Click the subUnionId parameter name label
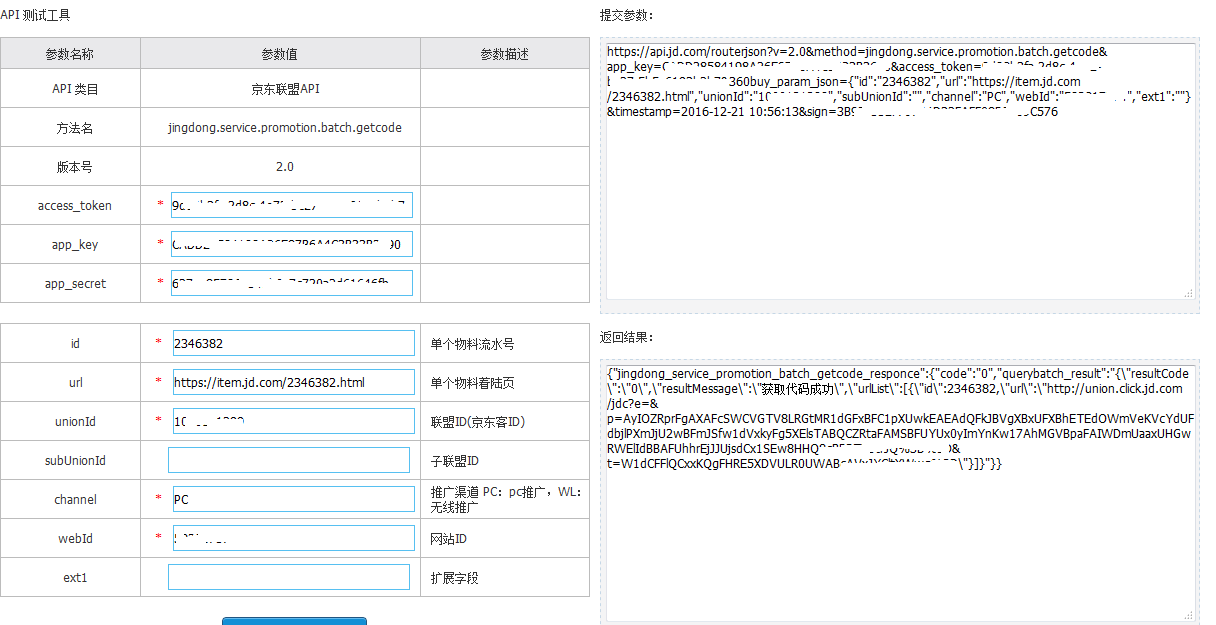The image size is (1216, 625). (75, 461)
